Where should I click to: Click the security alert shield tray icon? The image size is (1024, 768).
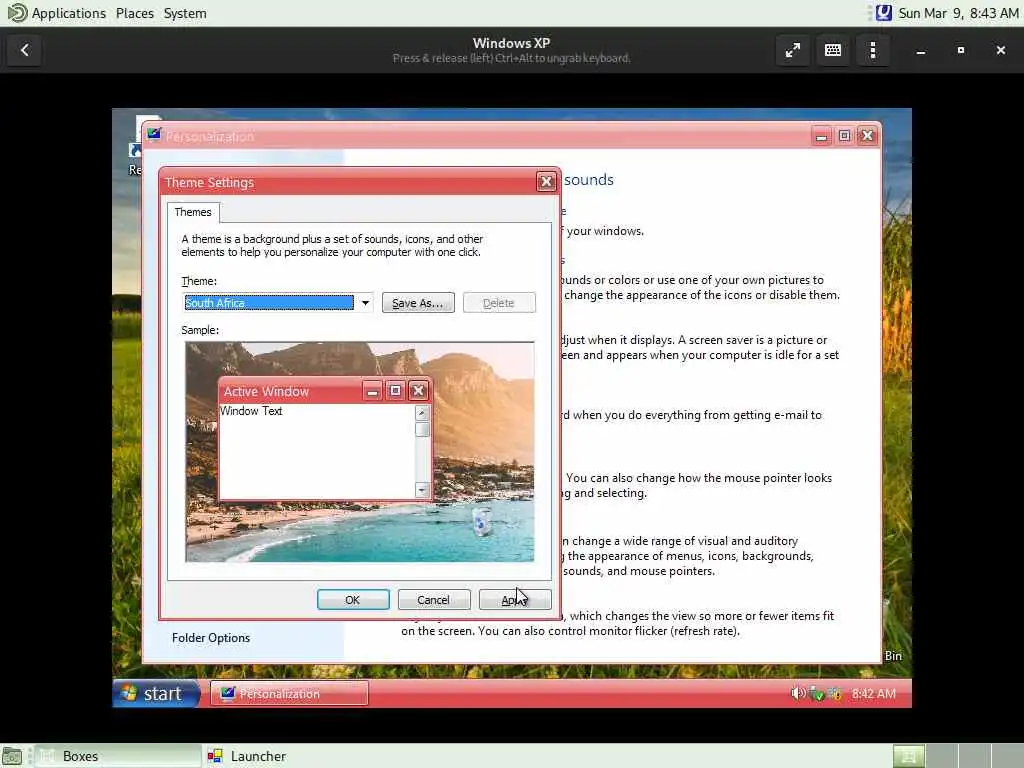[x=834, y=694]
